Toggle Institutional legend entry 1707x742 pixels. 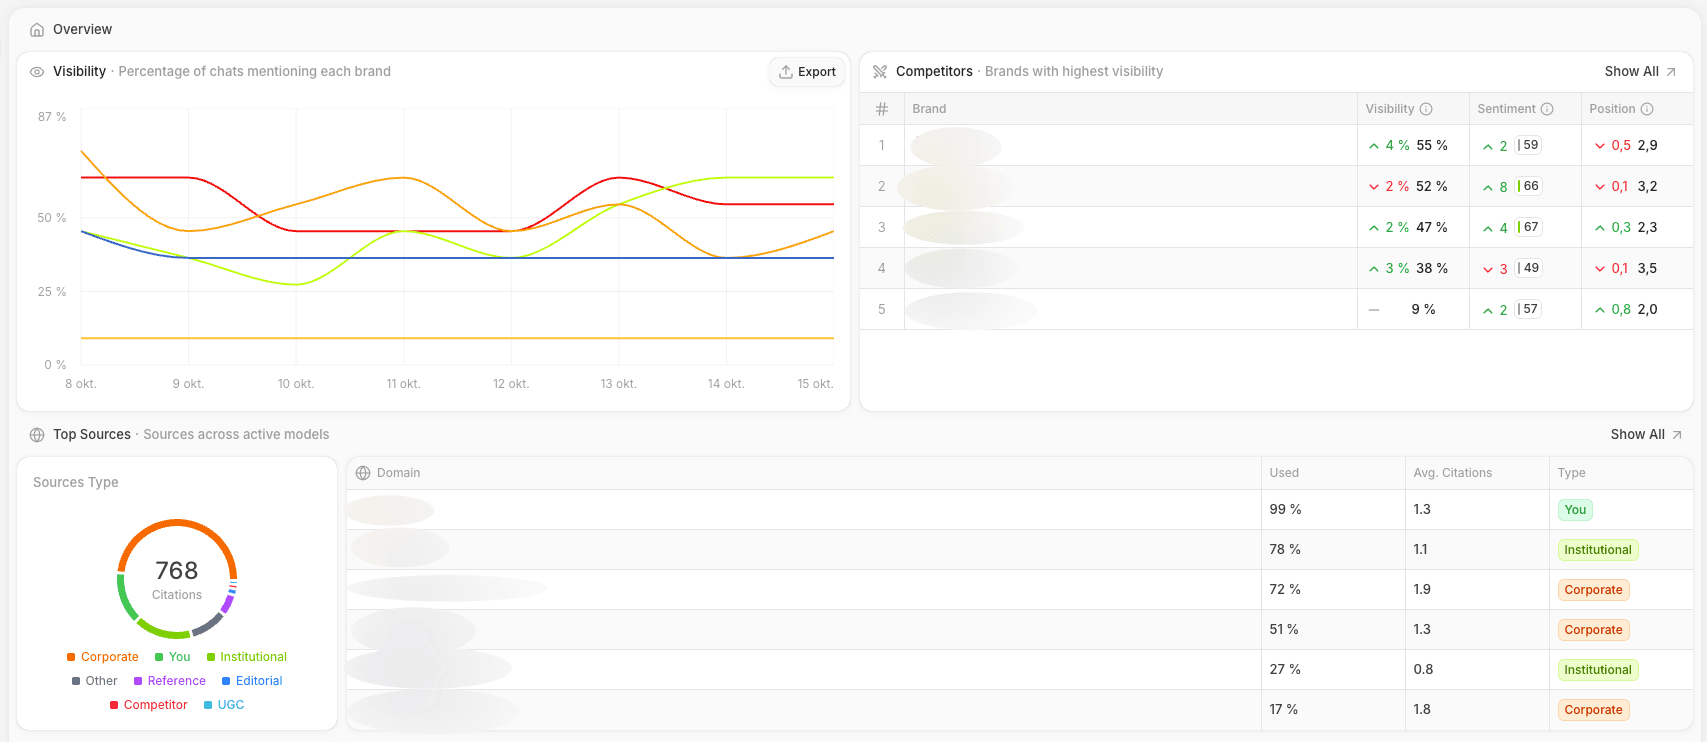247,657
